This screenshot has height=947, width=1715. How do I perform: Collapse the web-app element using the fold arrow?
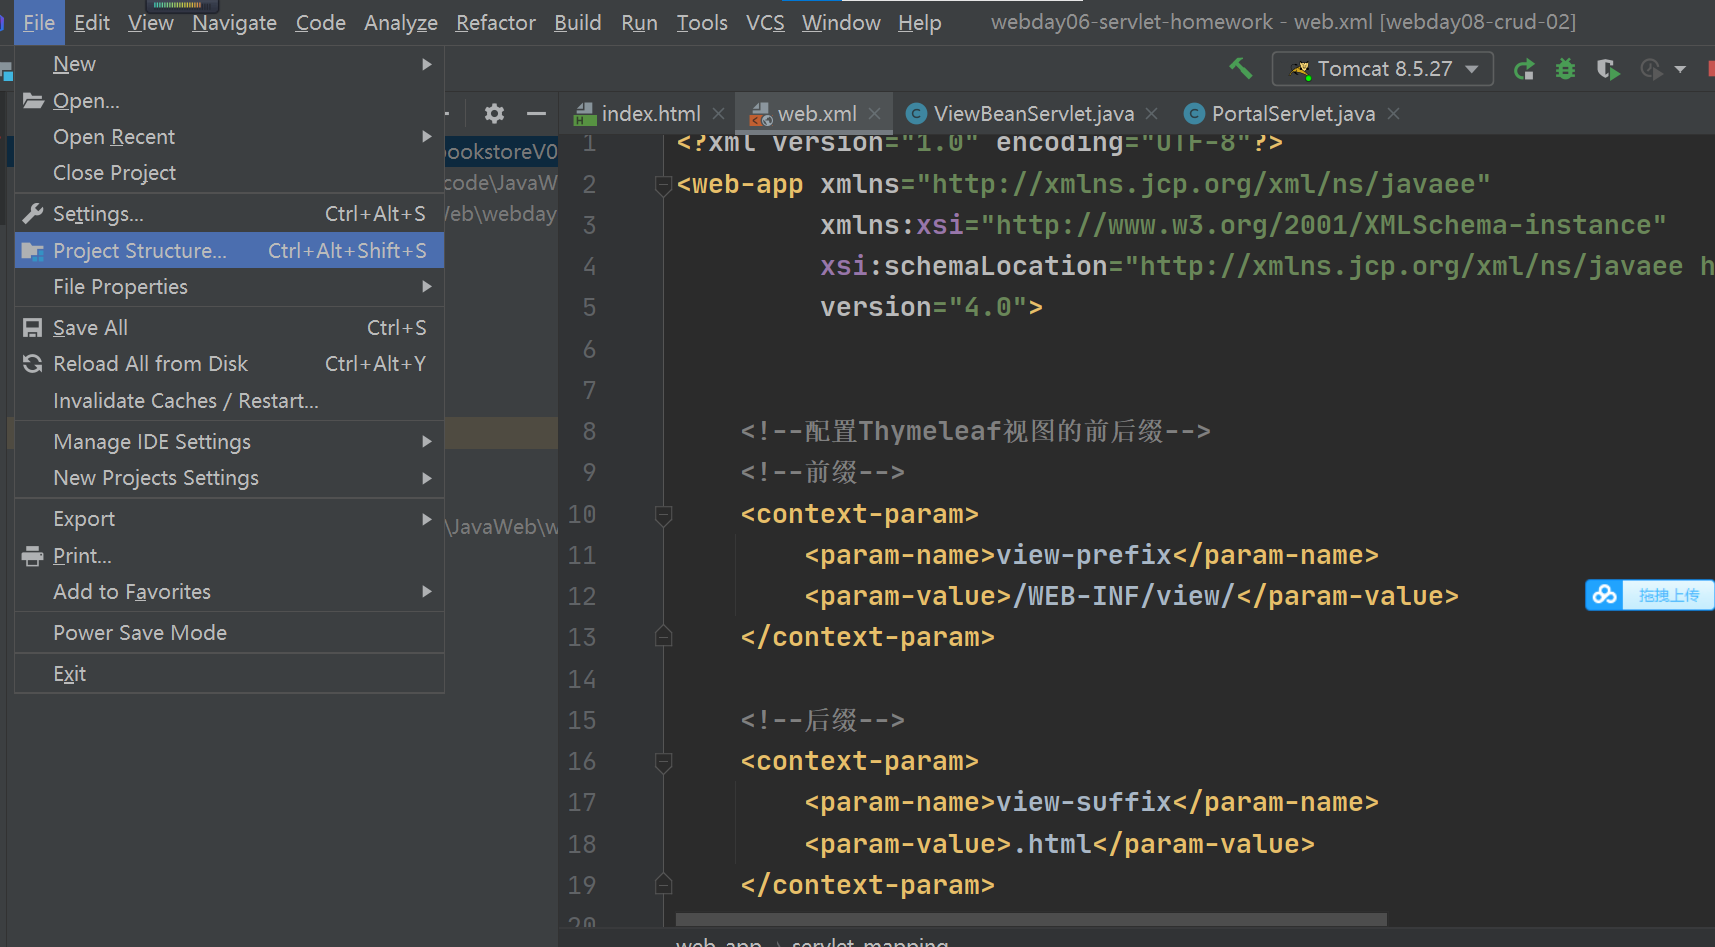663,184
